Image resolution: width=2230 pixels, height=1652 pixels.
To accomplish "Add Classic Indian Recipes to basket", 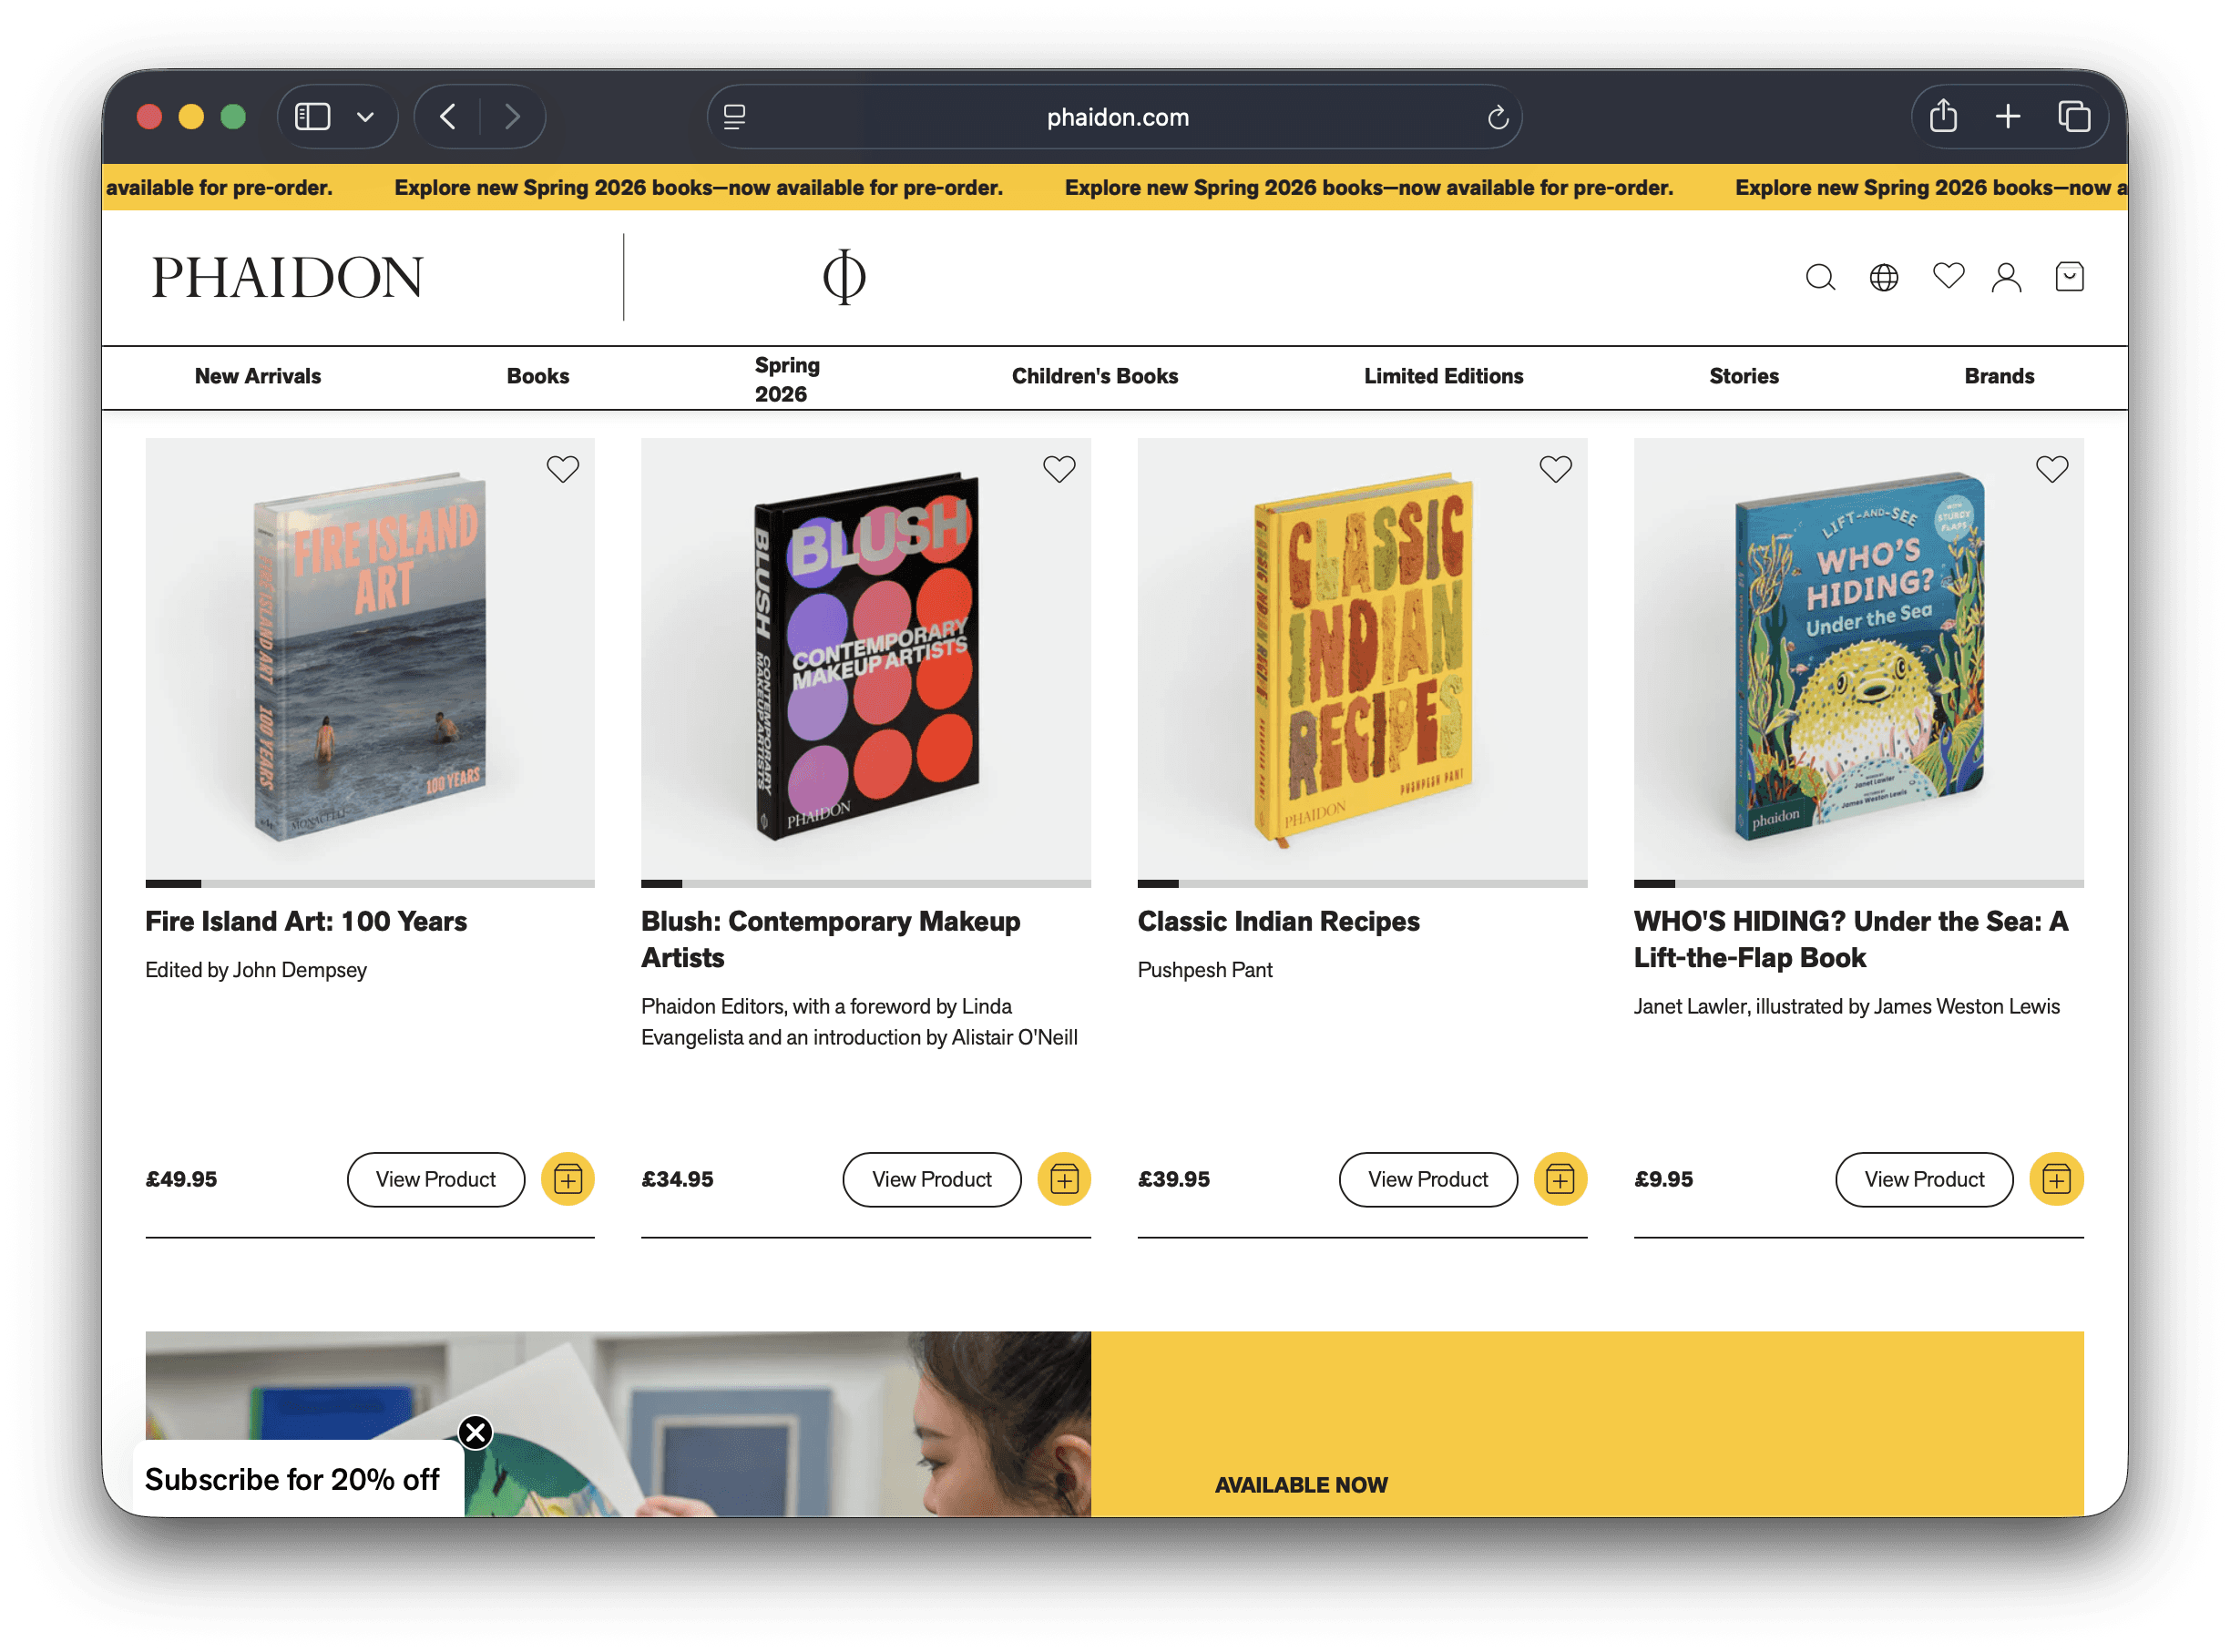I will 1560,1179.
